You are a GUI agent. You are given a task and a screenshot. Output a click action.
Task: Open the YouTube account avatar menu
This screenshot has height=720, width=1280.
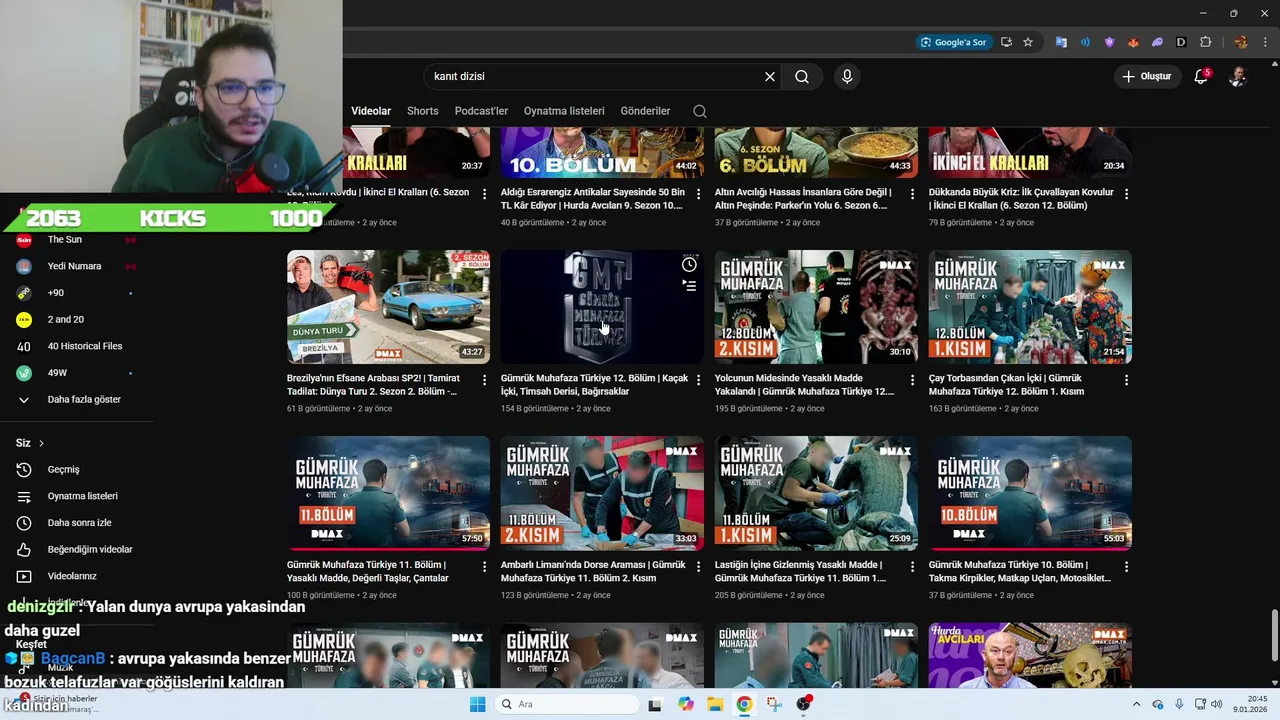pos(1237,76)
